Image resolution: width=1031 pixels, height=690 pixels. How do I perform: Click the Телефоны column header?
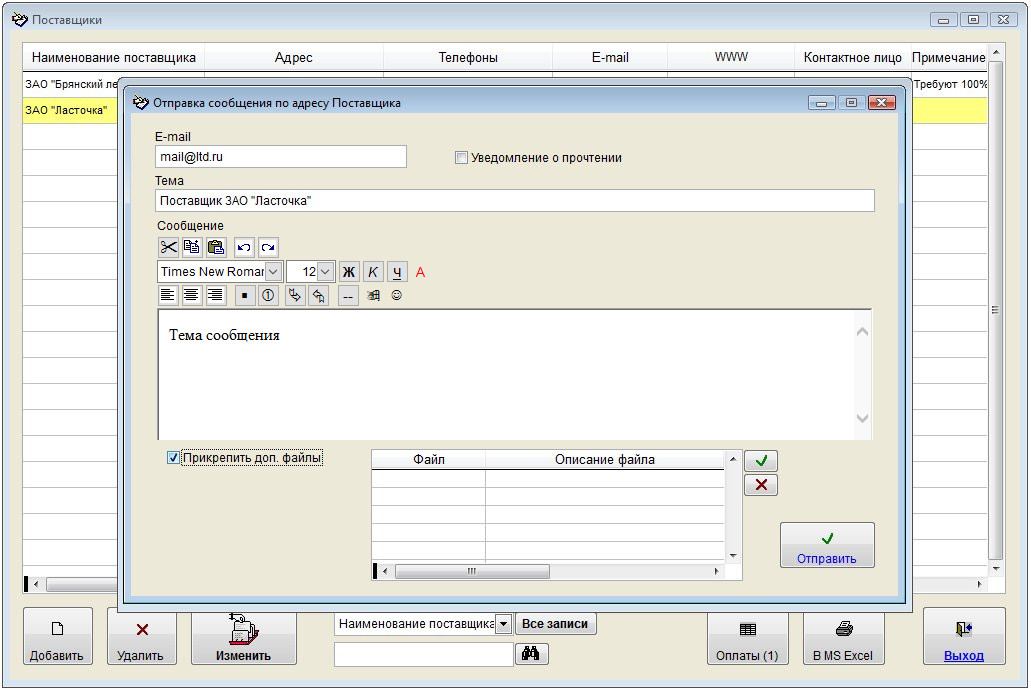(467, 58)
